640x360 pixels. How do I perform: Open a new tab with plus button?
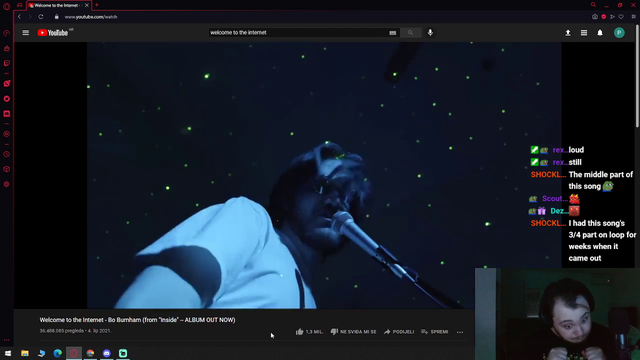tap(97, 5)
